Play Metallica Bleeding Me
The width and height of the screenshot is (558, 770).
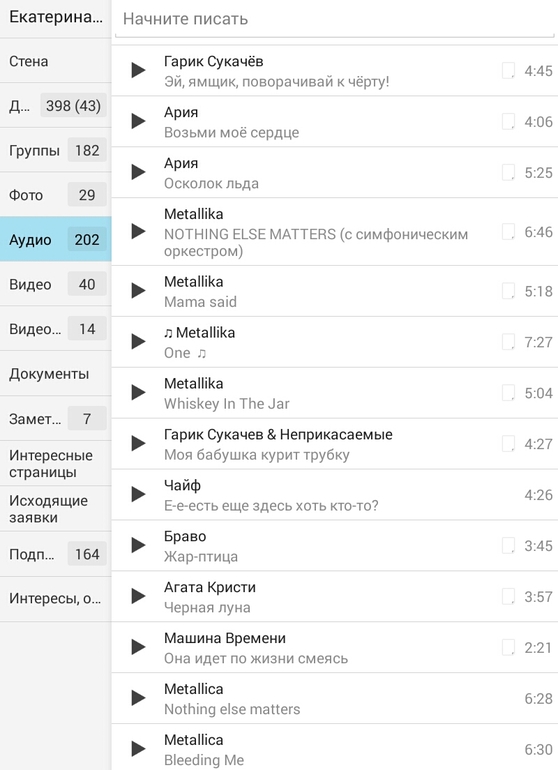click(139, 749)
